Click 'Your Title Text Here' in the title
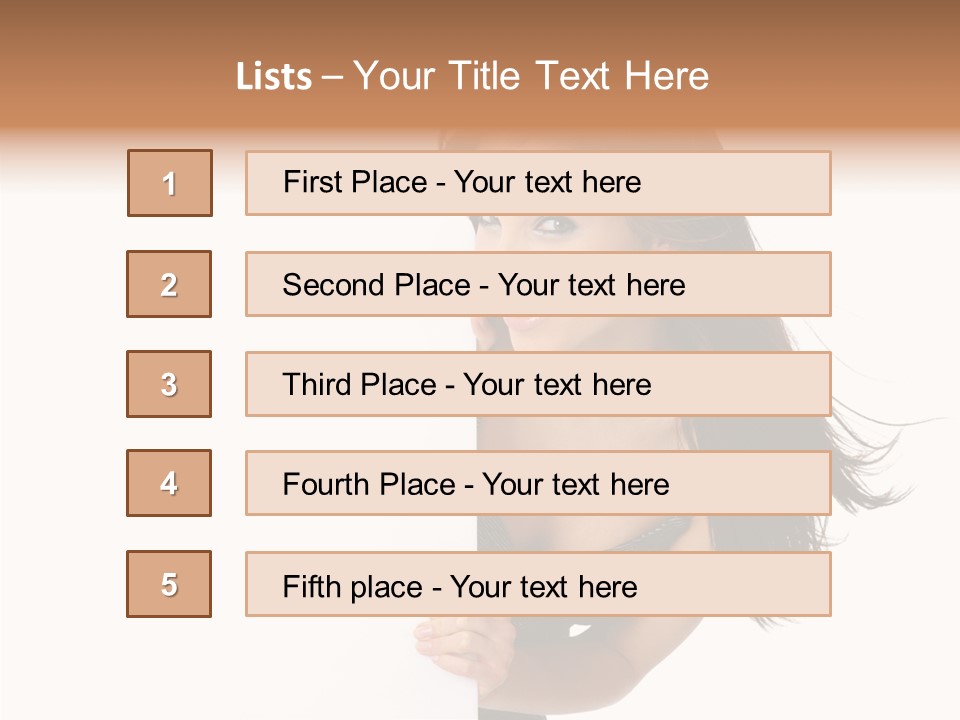The height and width of the screenshot is (720, 960). coord(531,76)
